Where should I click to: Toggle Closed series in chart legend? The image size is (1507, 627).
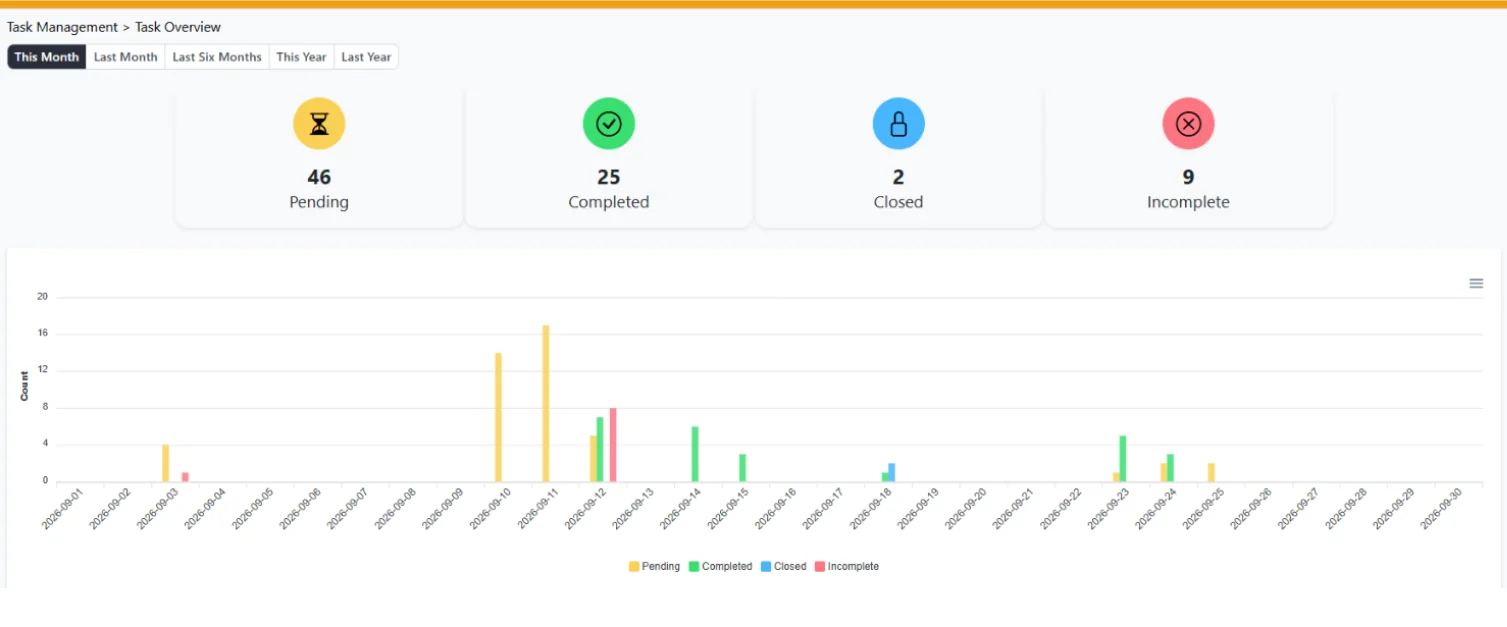click(x=783, y=566)
